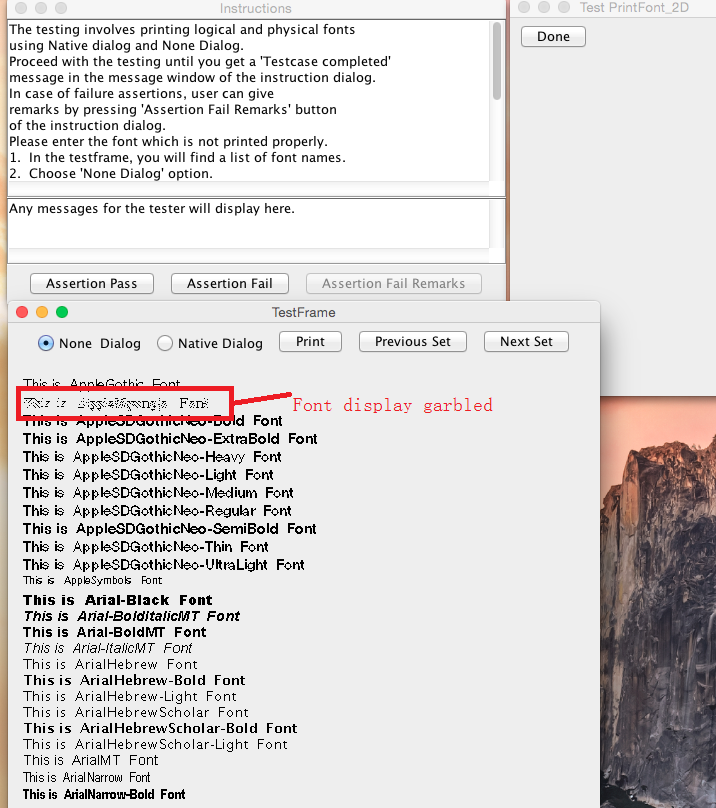This screenshot has height=808, width=716.
Task: Click inside the instructions text area
Action: [248, 100]
